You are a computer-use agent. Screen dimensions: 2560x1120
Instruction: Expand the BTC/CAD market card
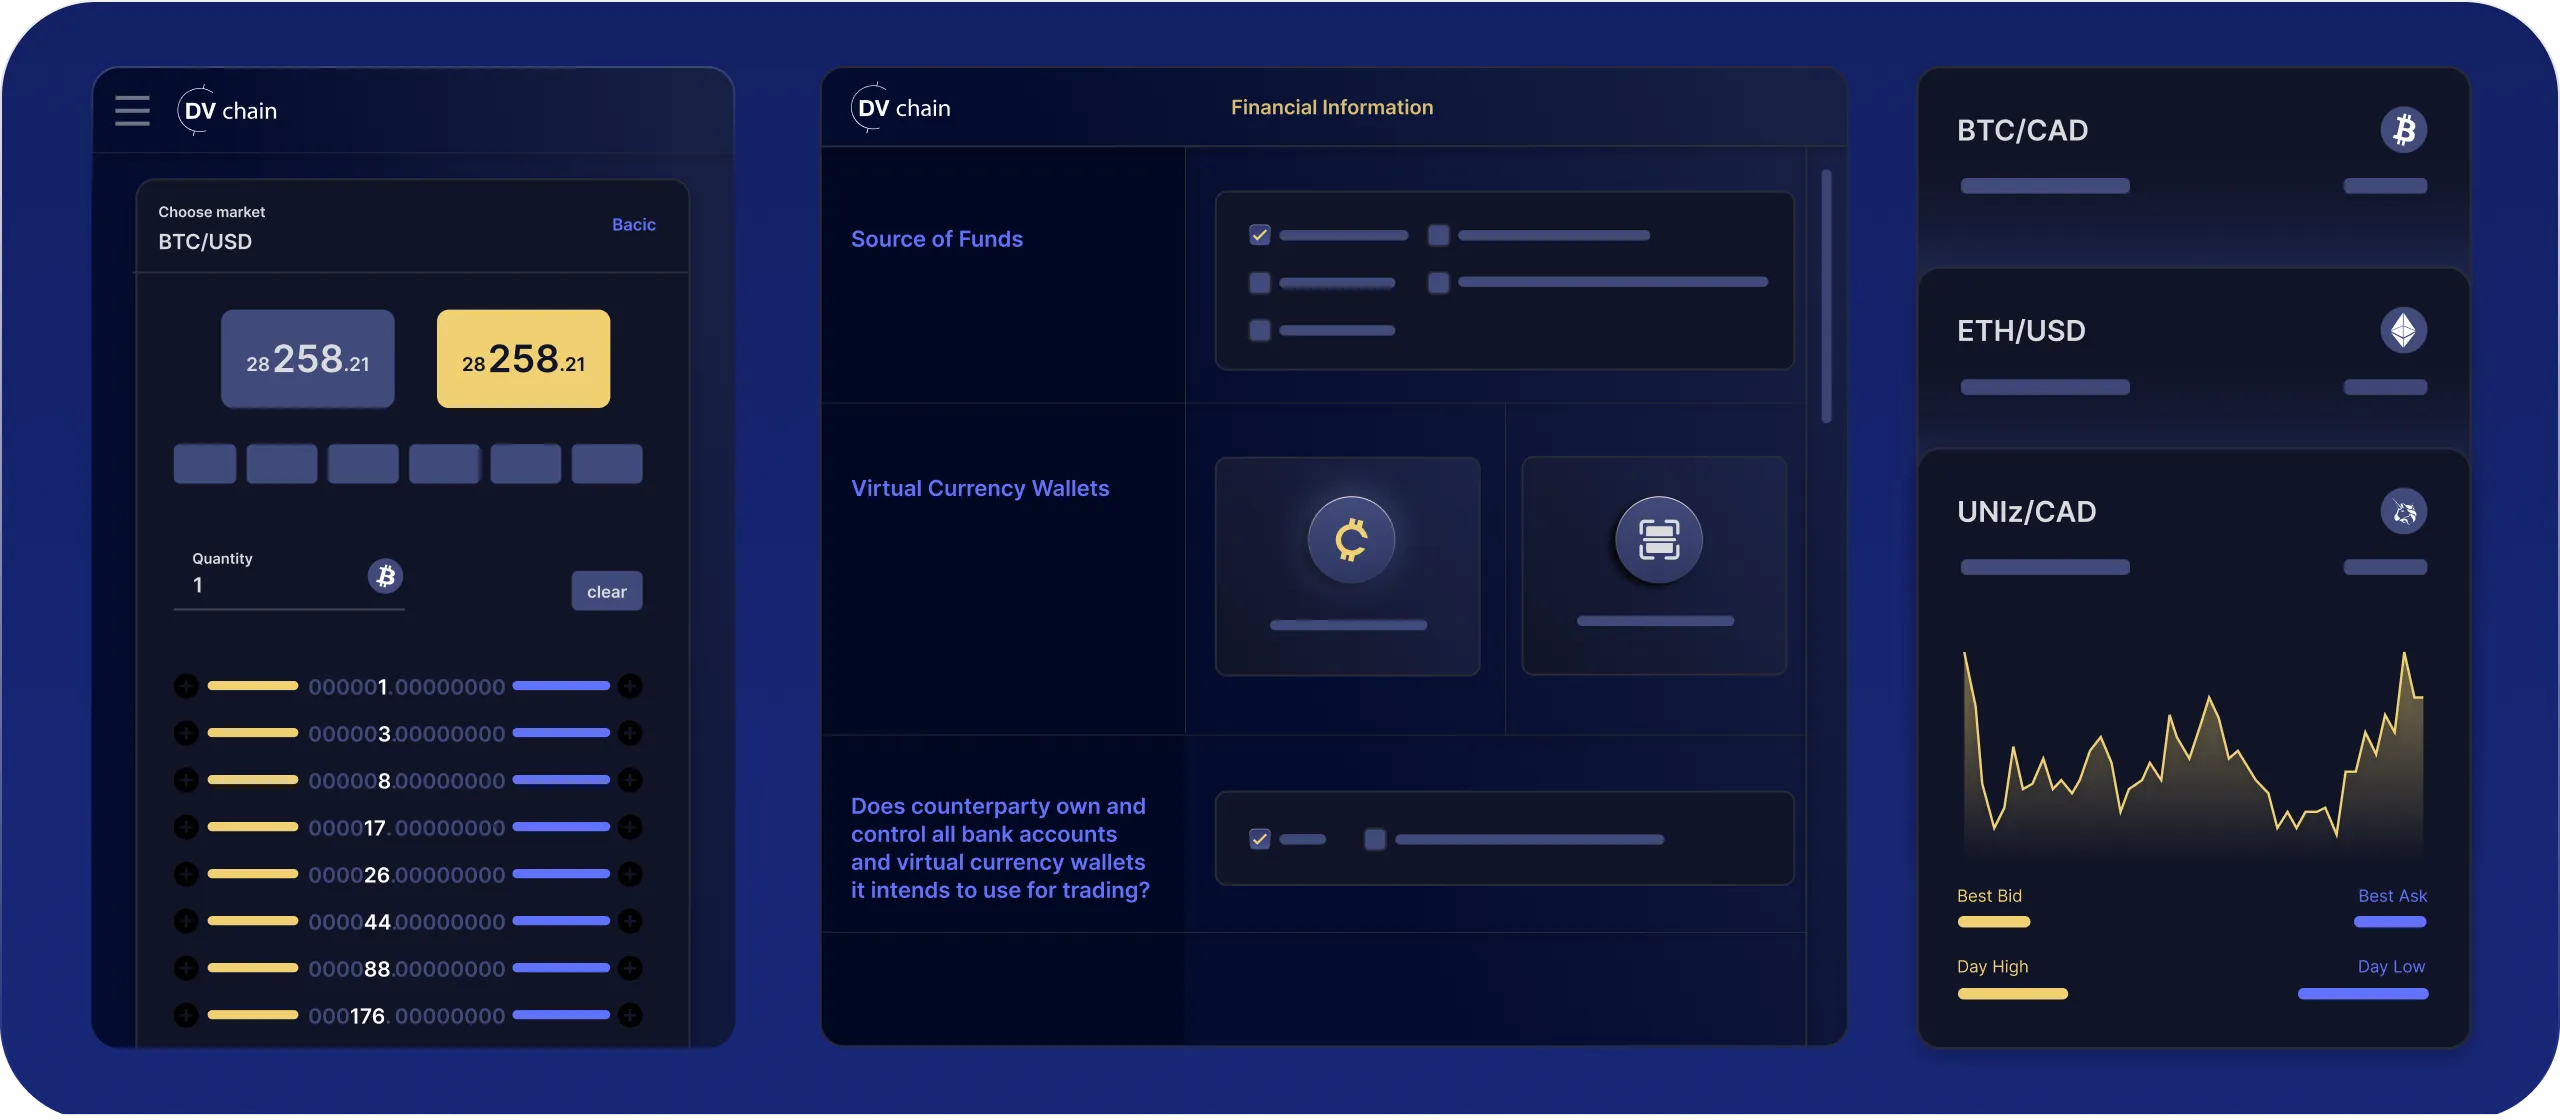coord(2022,131)
